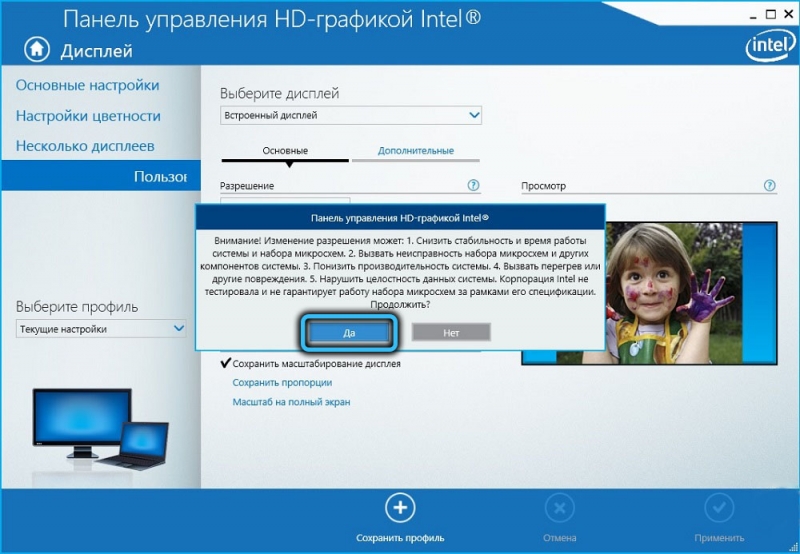Screen dimensions: 800x554
Task: Click the Дисплей page heading
Action: (x=96, y=51)
